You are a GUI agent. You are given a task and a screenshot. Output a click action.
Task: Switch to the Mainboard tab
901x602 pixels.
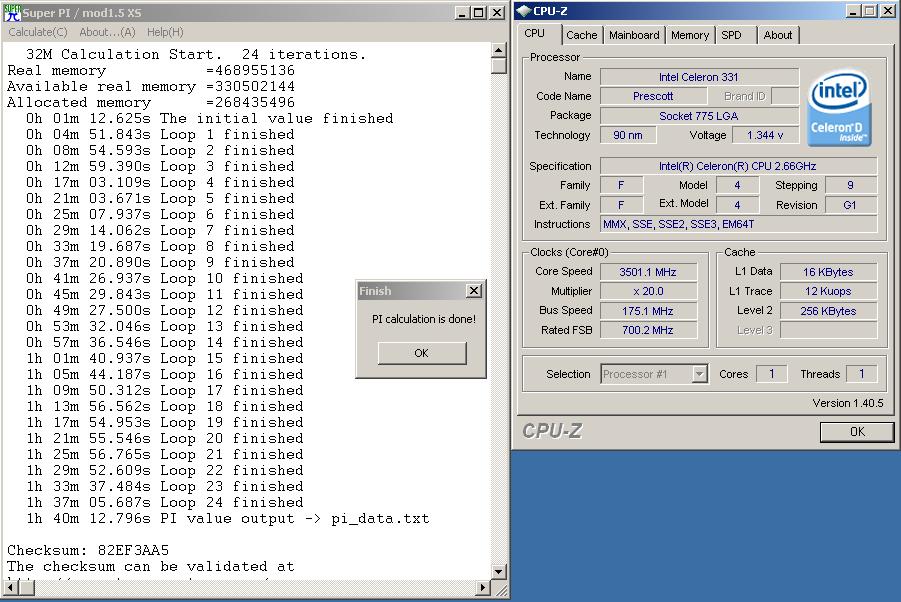[634, 35]
